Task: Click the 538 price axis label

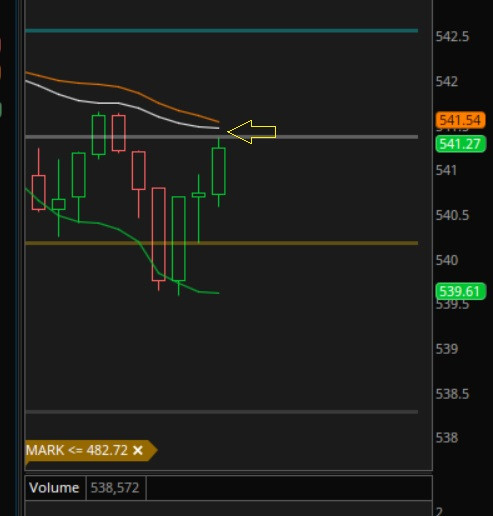Action: (x=447, y=438)
